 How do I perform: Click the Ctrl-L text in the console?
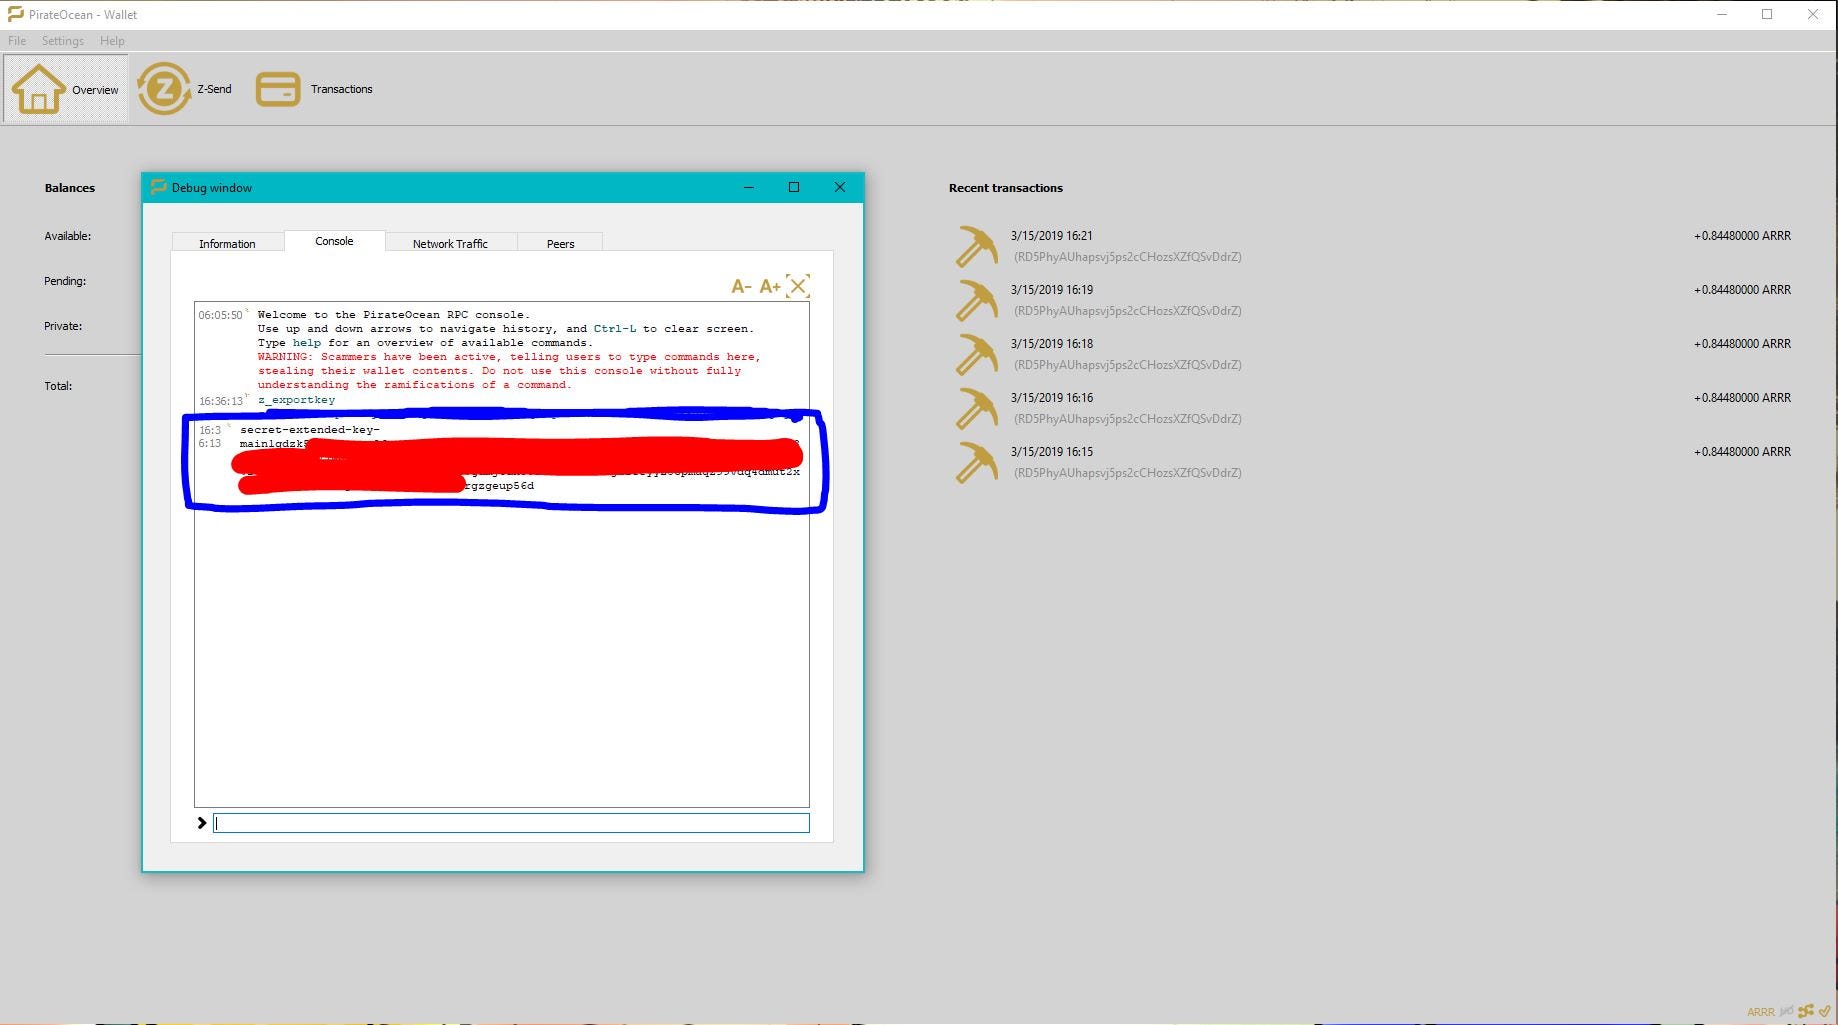click(615, 329)
